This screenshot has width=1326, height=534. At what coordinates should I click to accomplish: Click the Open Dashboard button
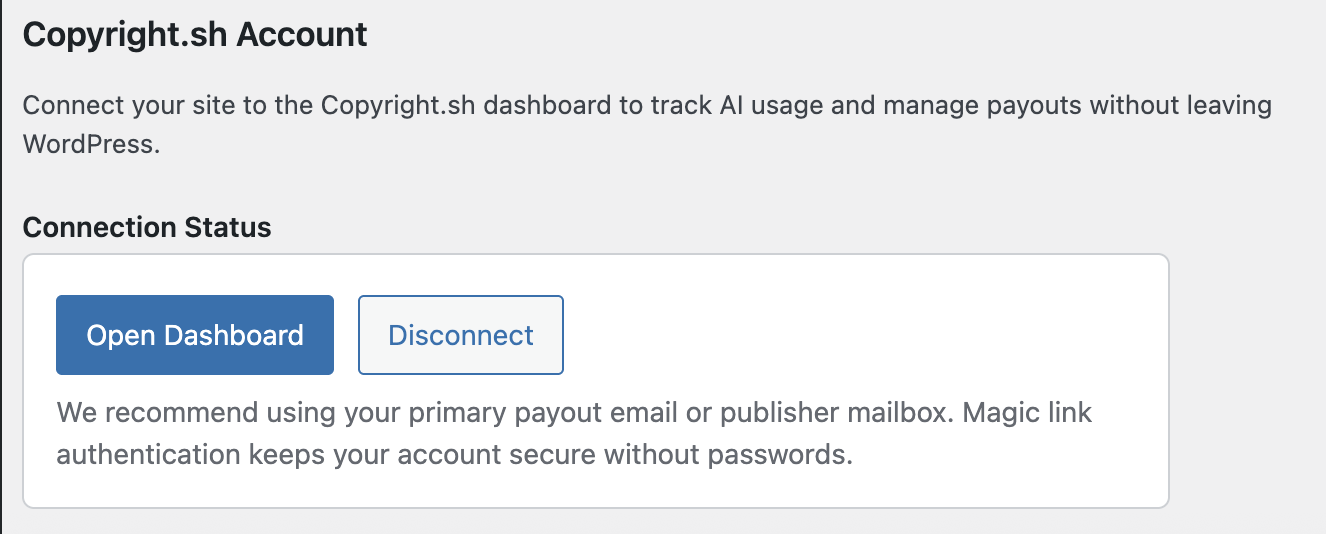195,335
